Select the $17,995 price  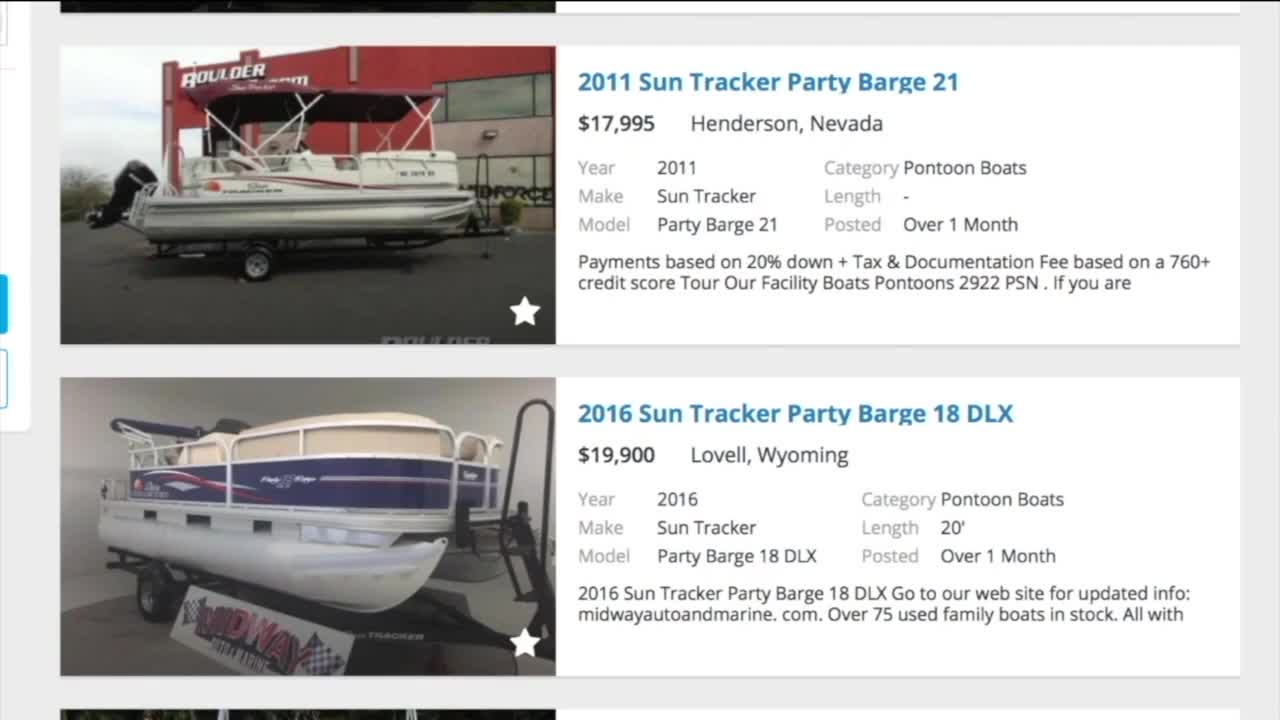(616, 124)
